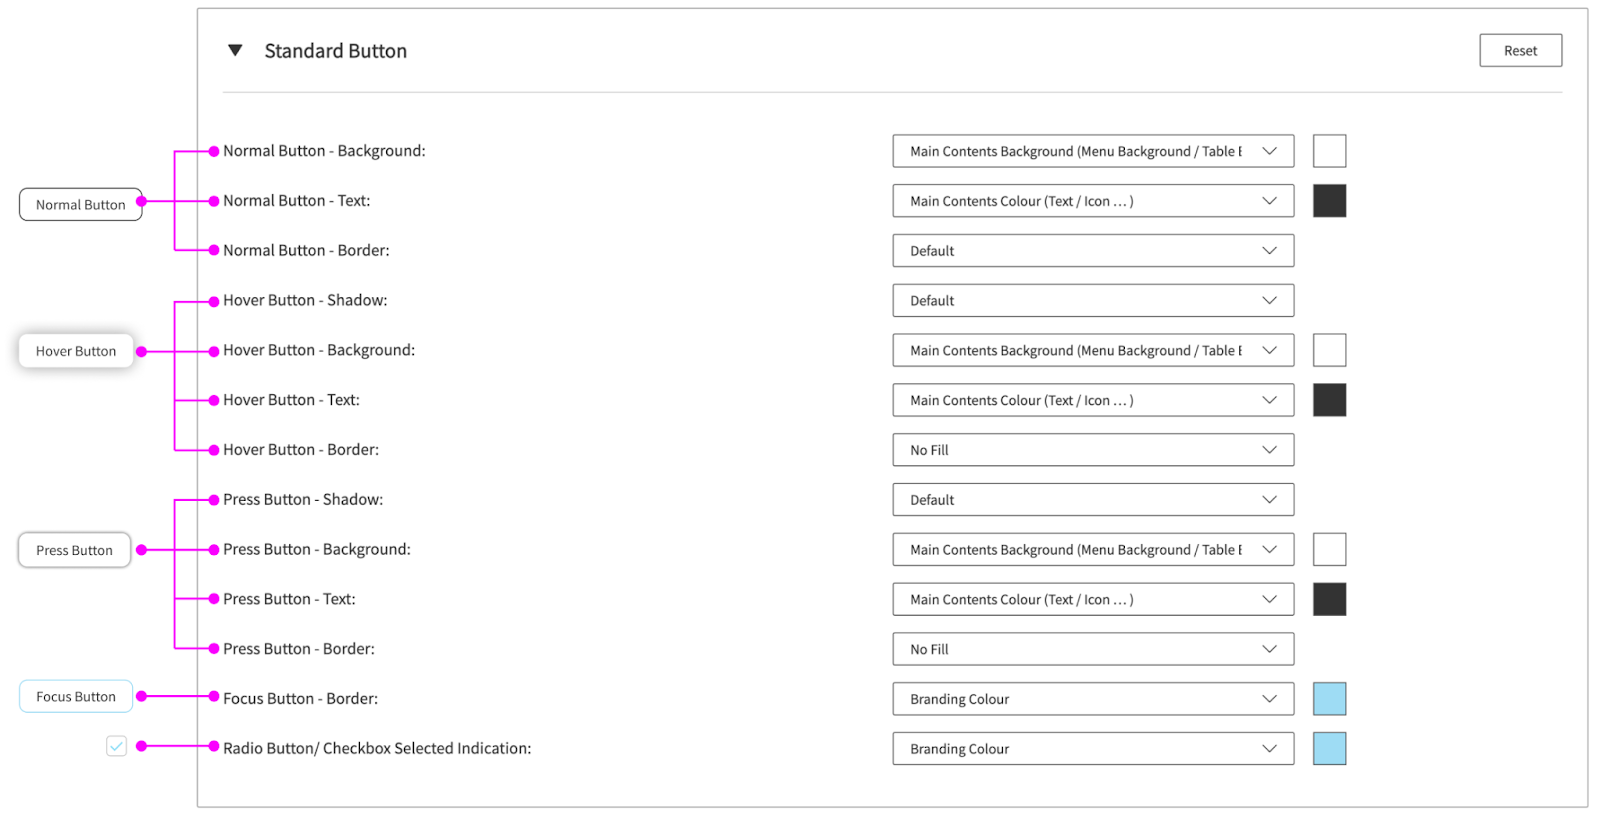The width and height of the screenshot is (1600, 820).
Task: Open Hover Button Border dropdown
Action: click(x=1093, y=450)
